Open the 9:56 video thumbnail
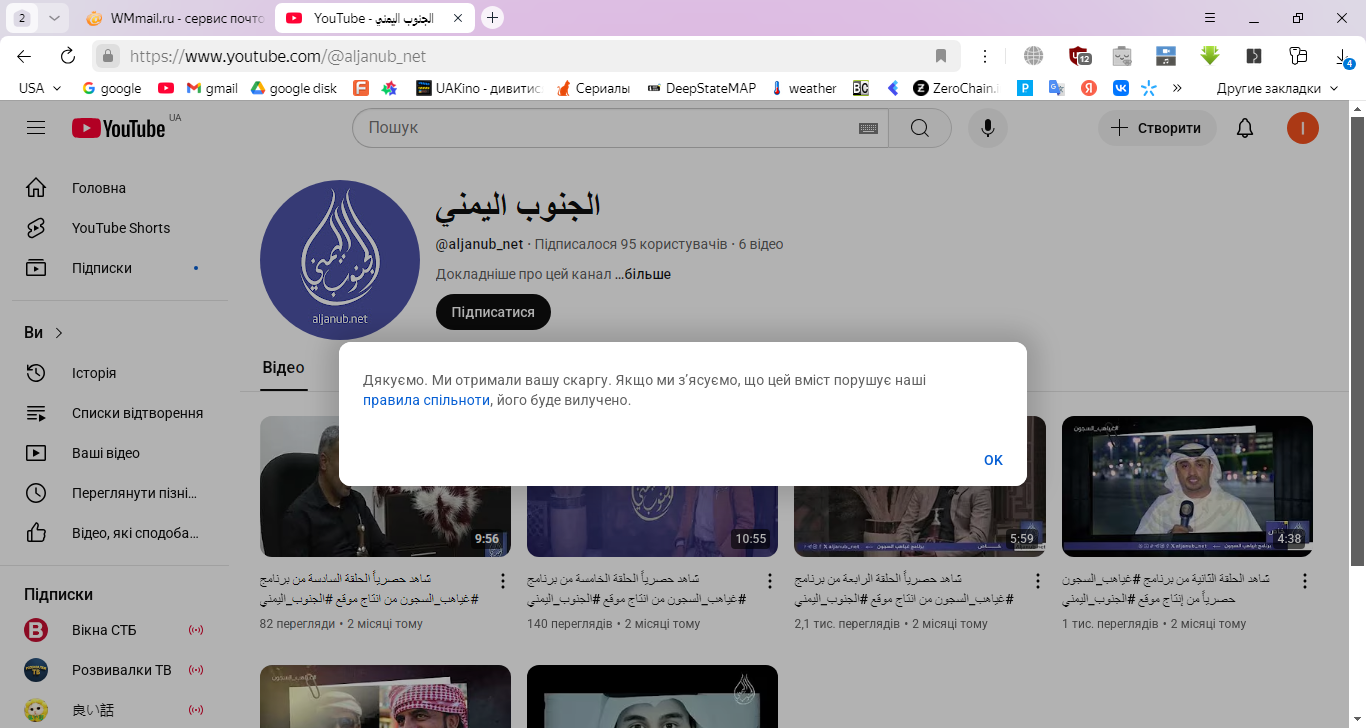1366x728 pixels. (385, 486)
